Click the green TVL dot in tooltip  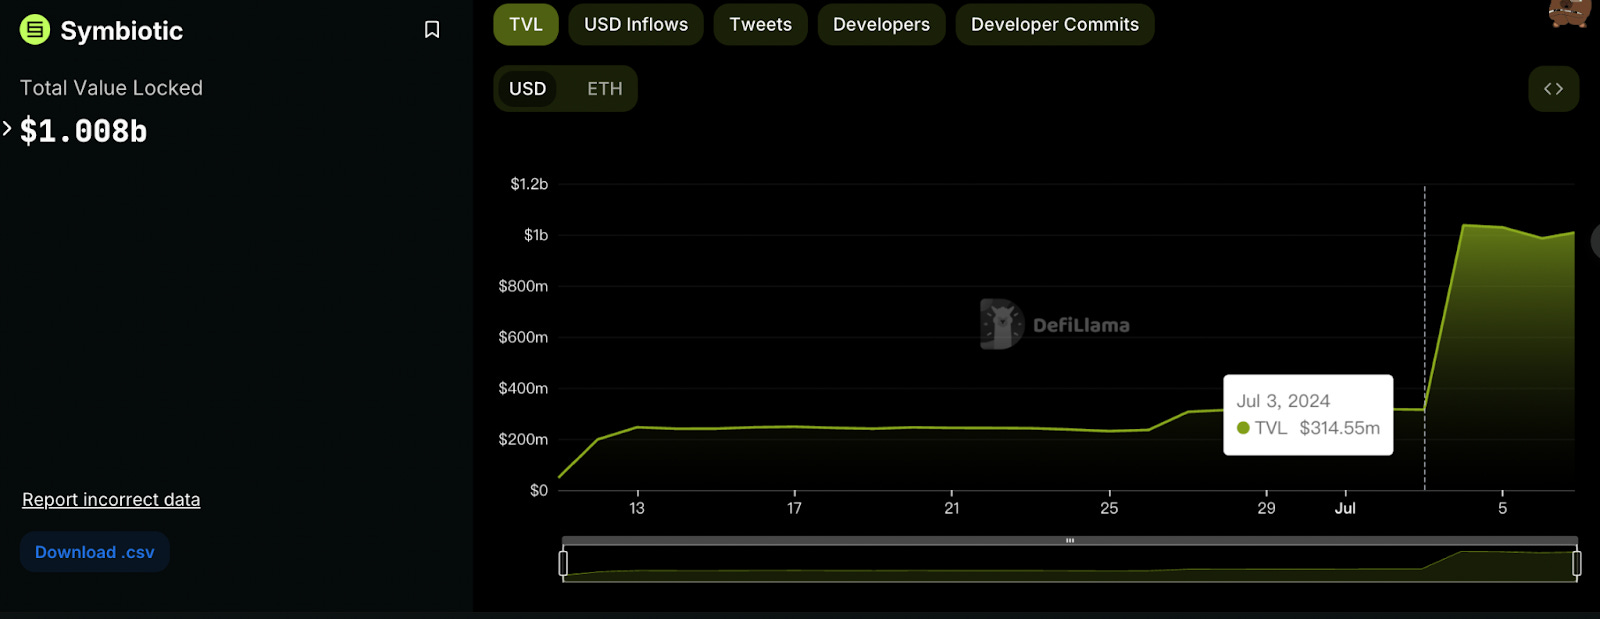1243,428
